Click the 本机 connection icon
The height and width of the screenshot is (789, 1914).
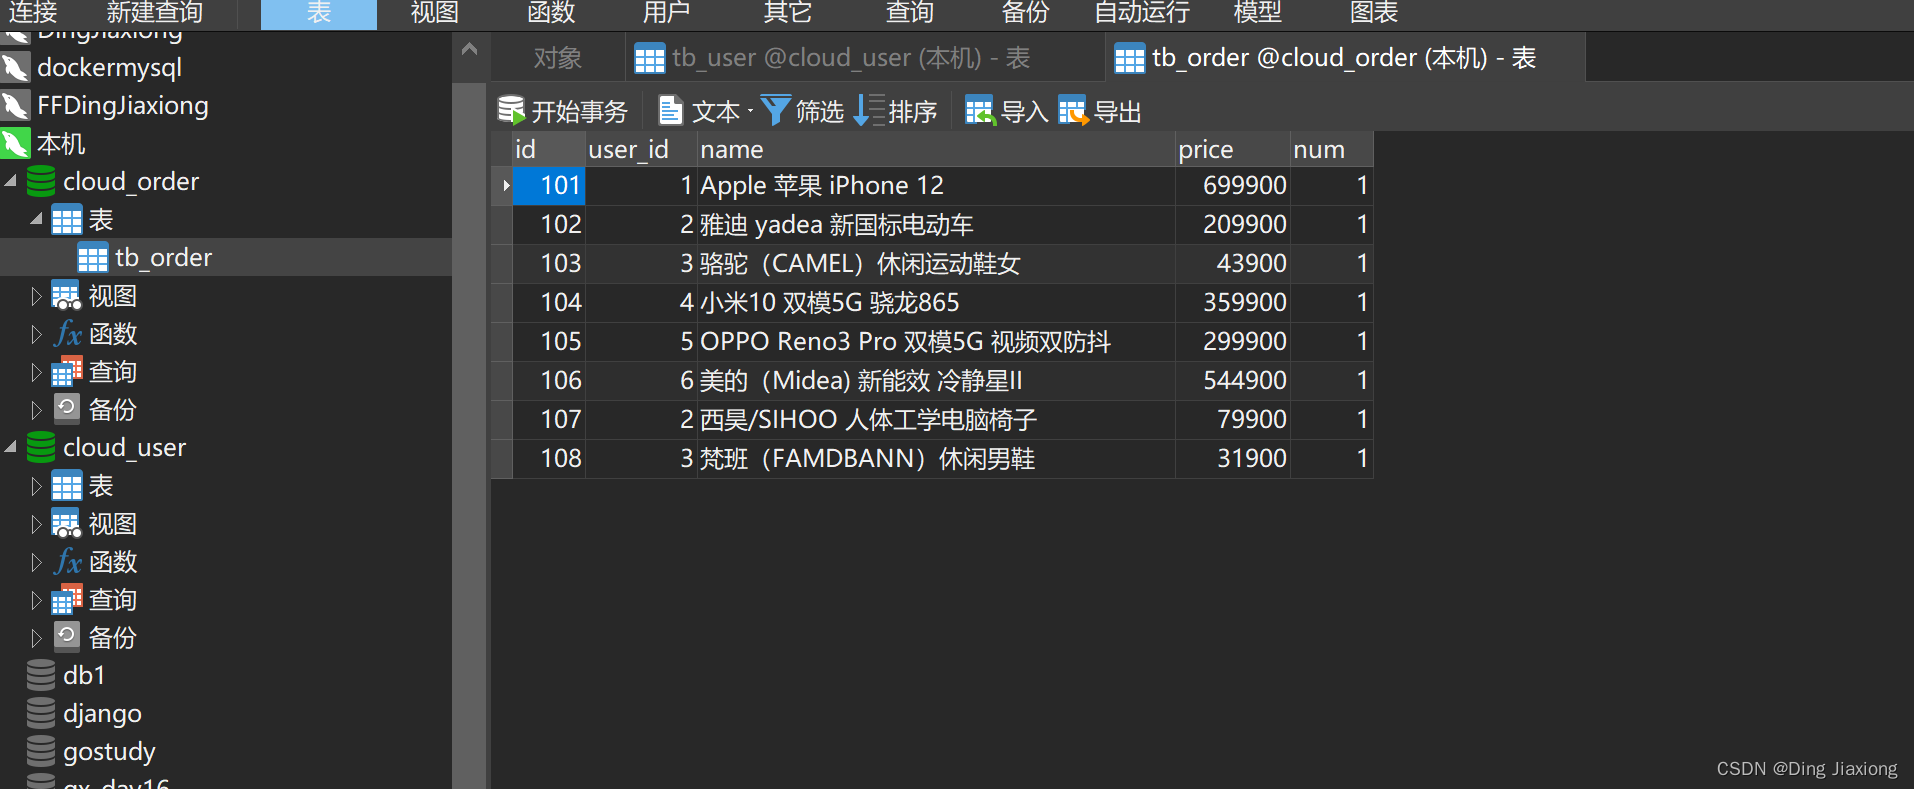[x=16, y=144]
